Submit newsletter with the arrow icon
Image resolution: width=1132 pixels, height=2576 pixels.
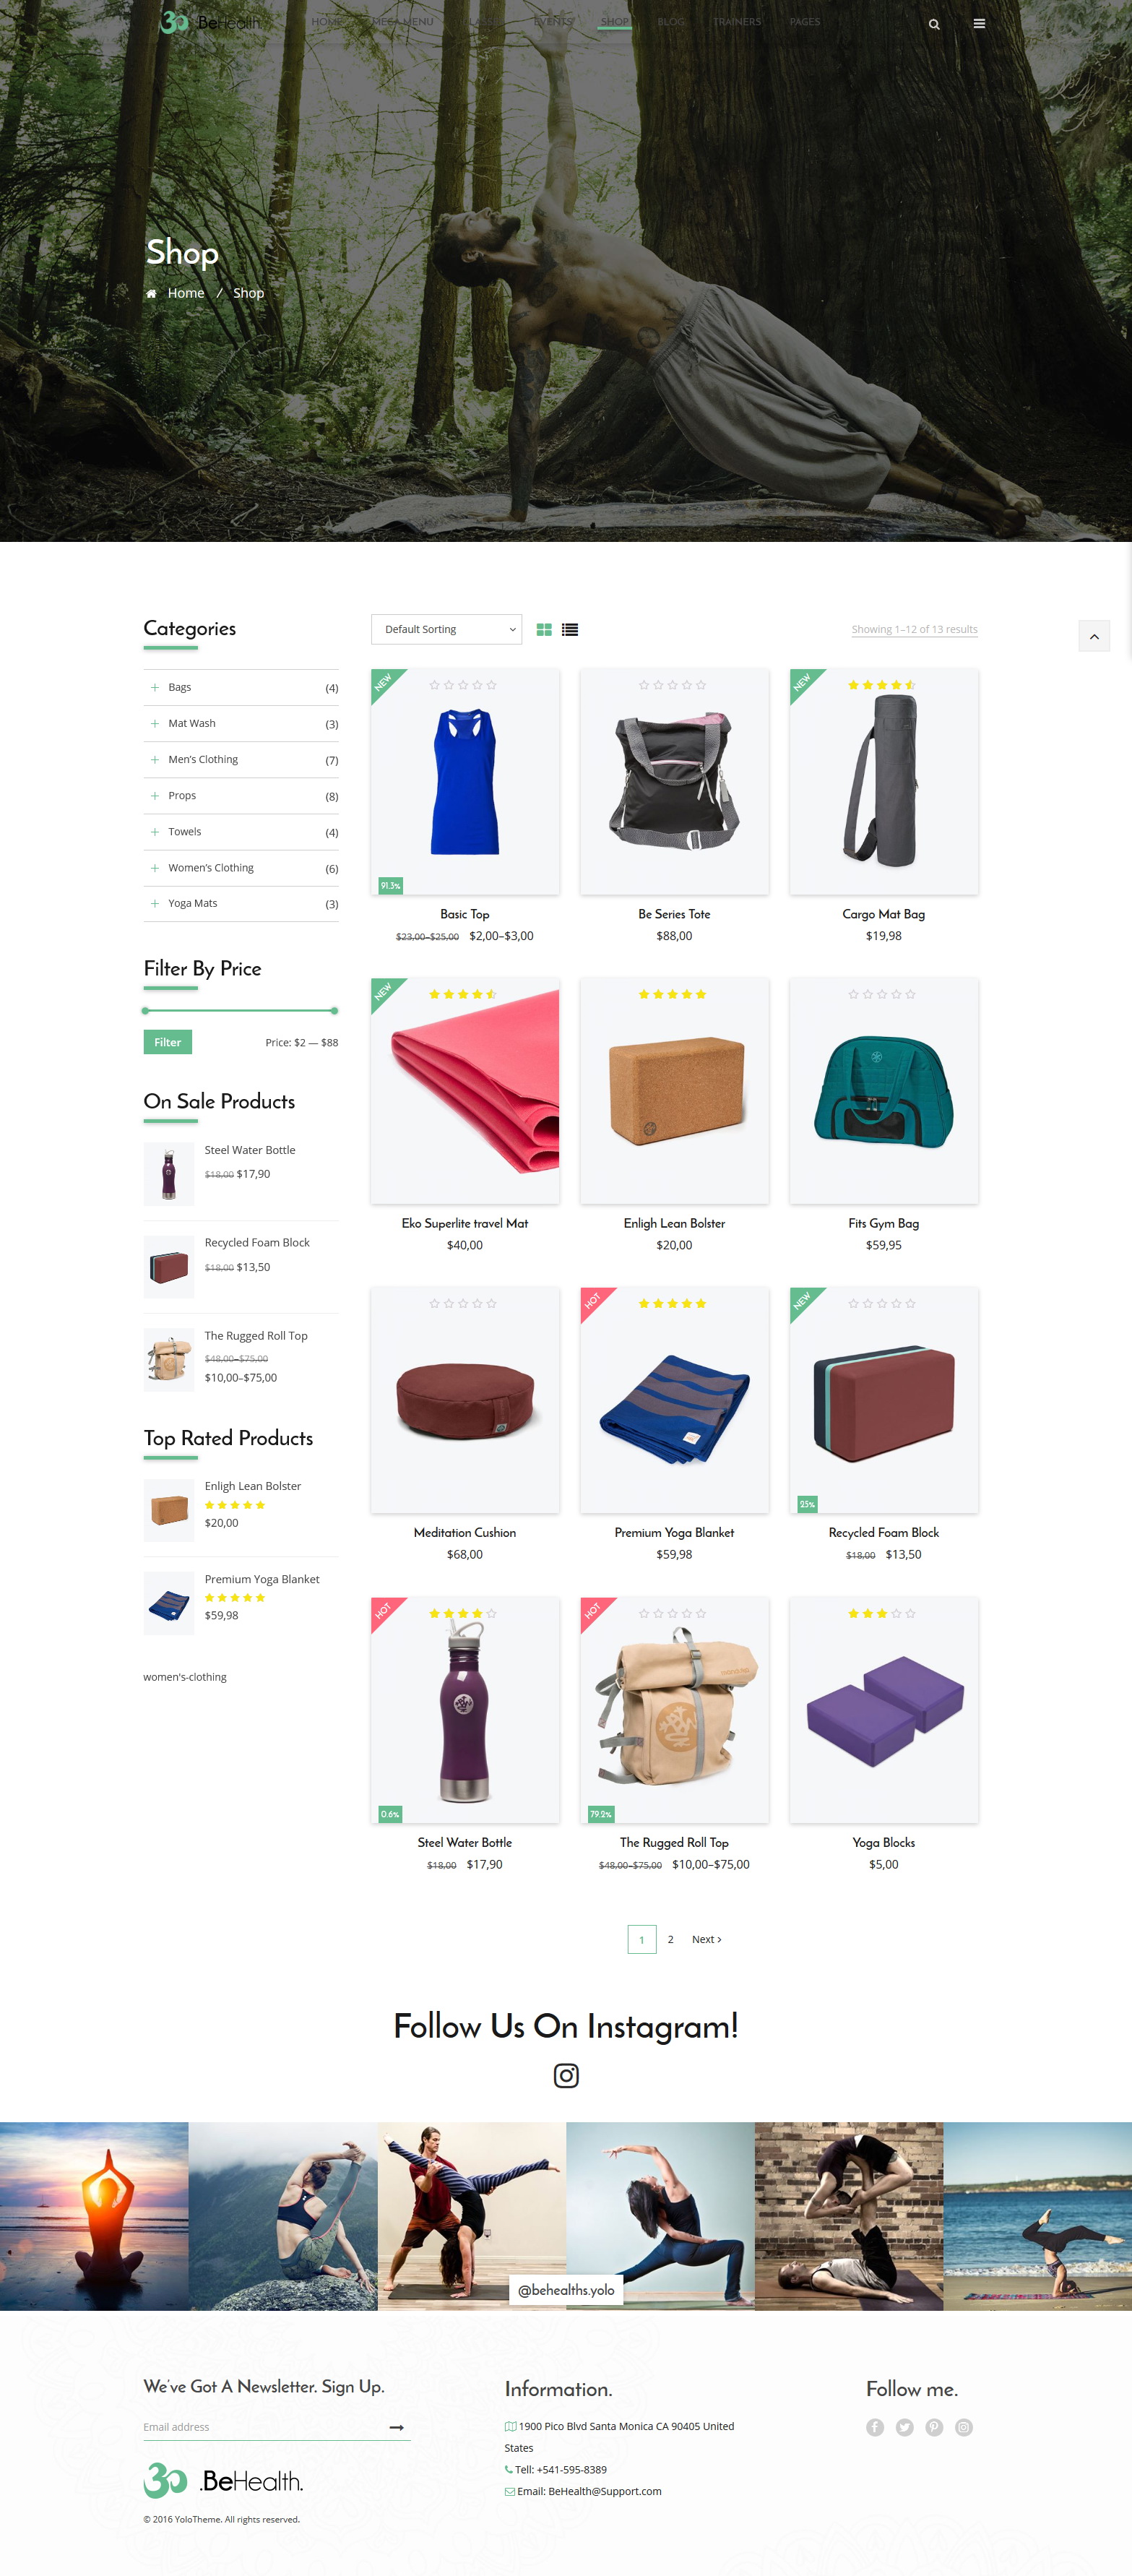pyautogui.click(x=397, y=2427)
